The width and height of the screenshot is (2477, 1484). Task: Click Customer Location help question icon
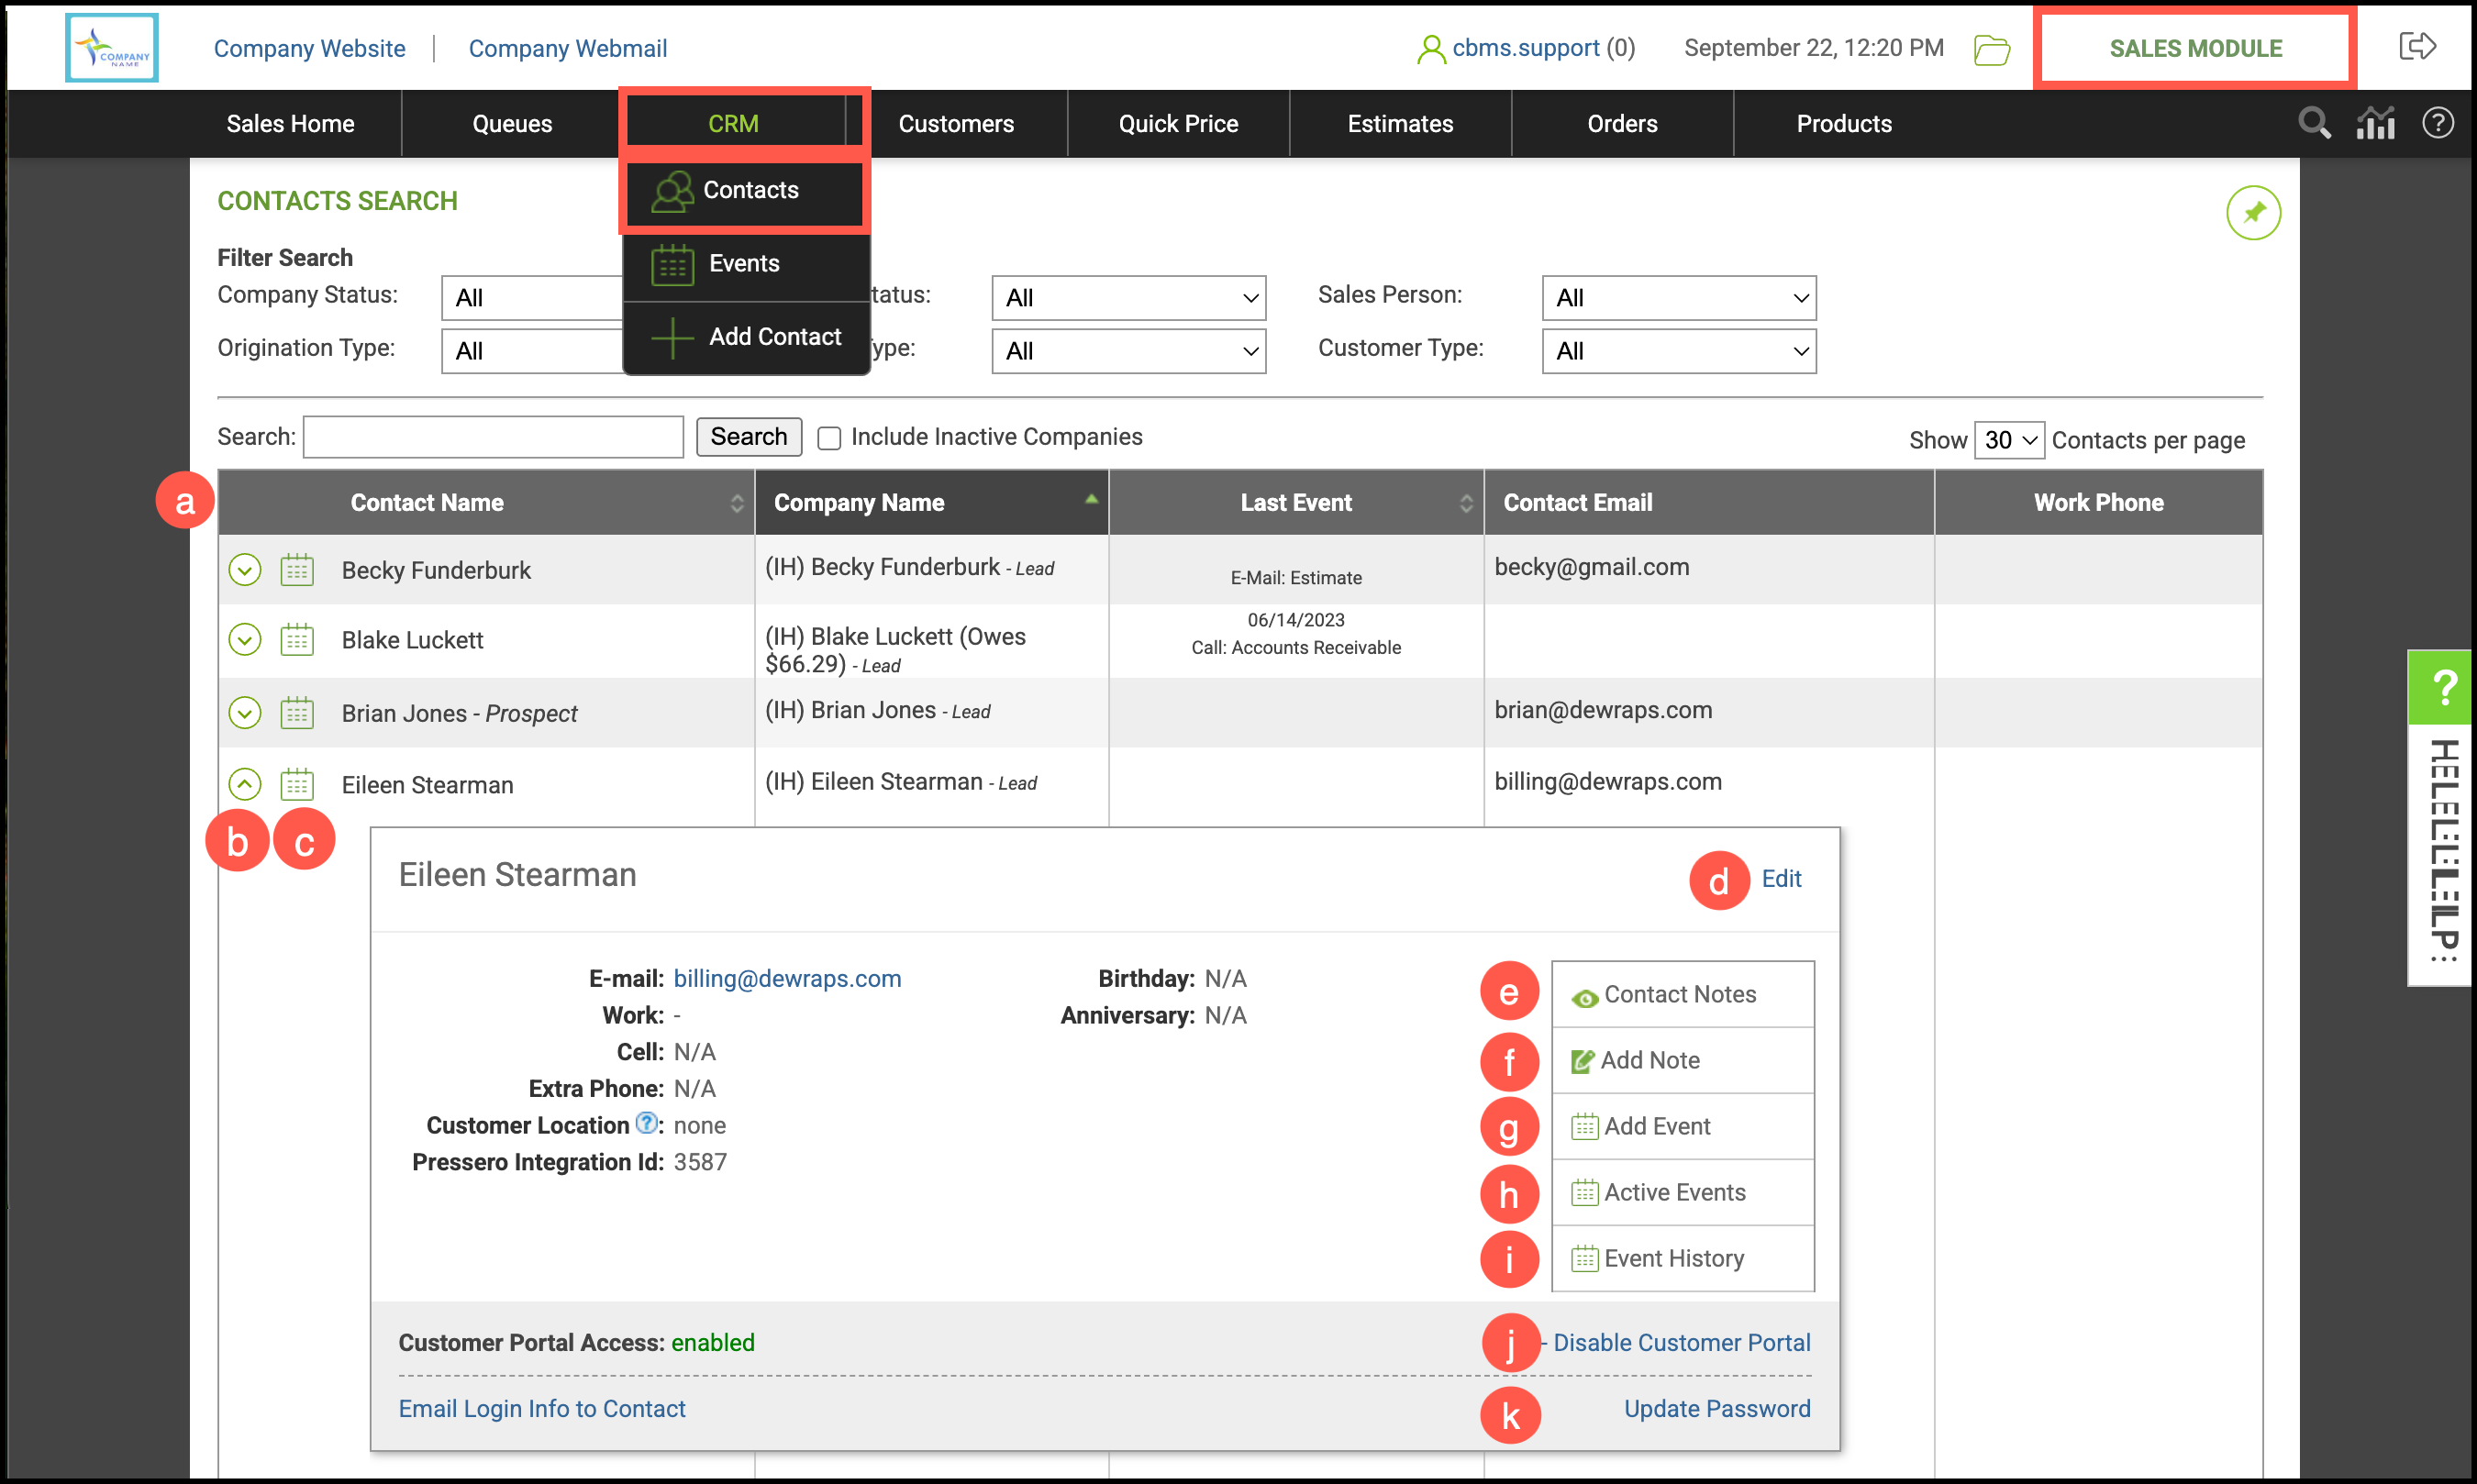point(647,1123)
